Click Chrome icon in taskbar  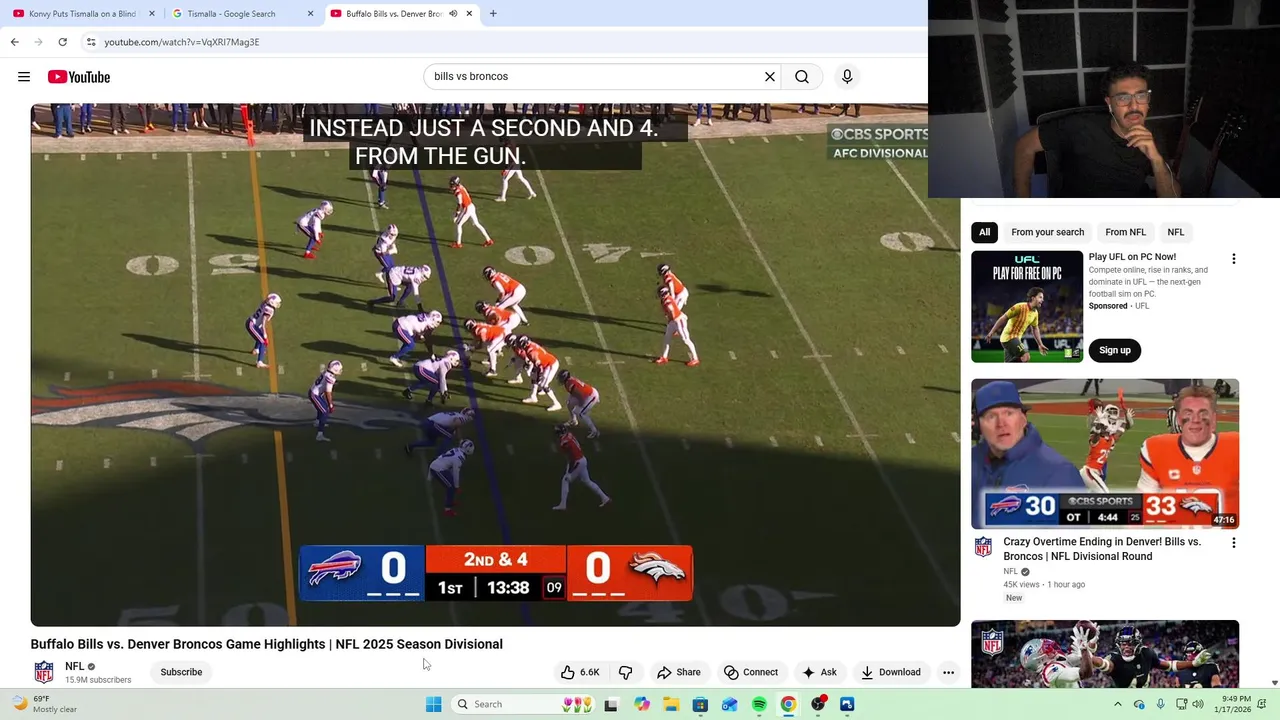788,704
